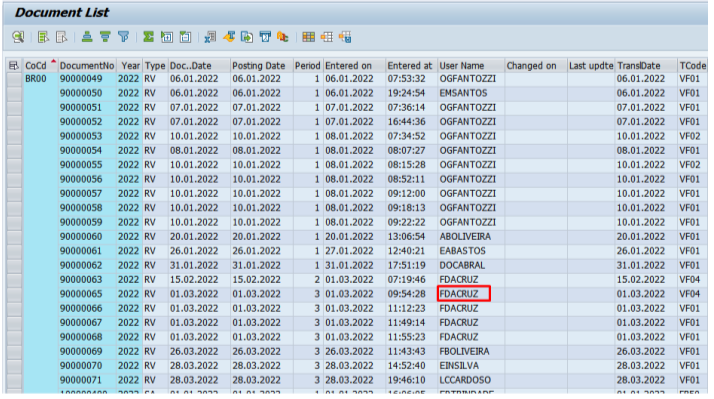Click the Year column header
Screen dimensions: 714x399
(130, 66)
